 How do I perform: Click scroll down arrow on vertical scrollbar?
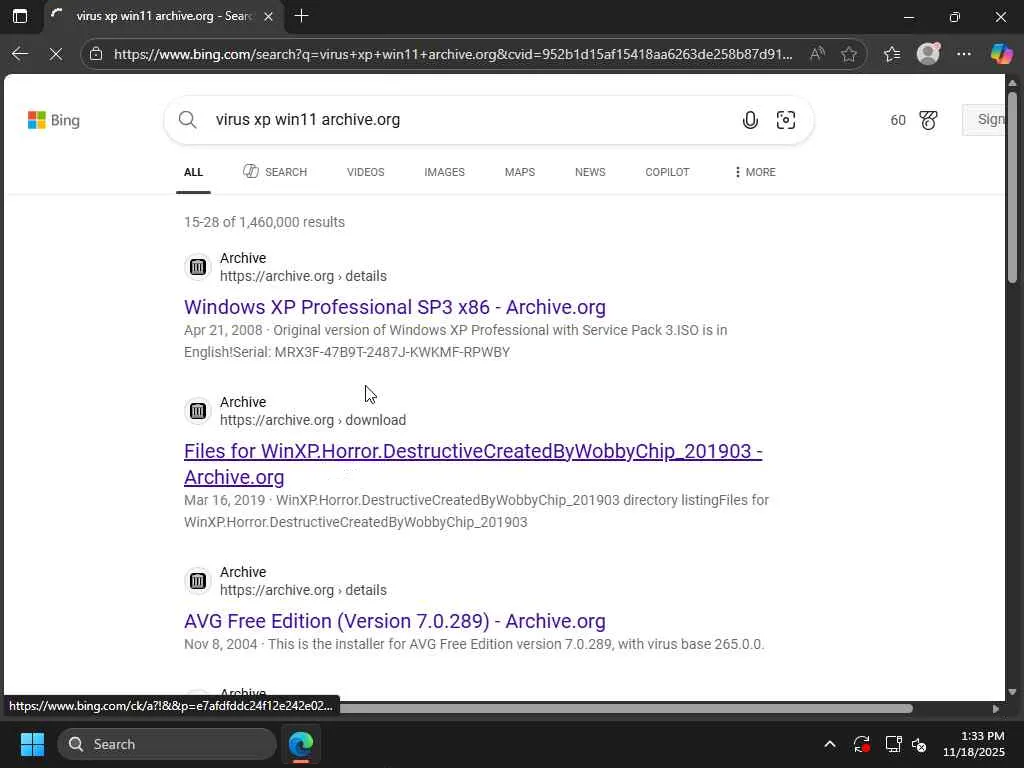click(x=1012, y=692)
